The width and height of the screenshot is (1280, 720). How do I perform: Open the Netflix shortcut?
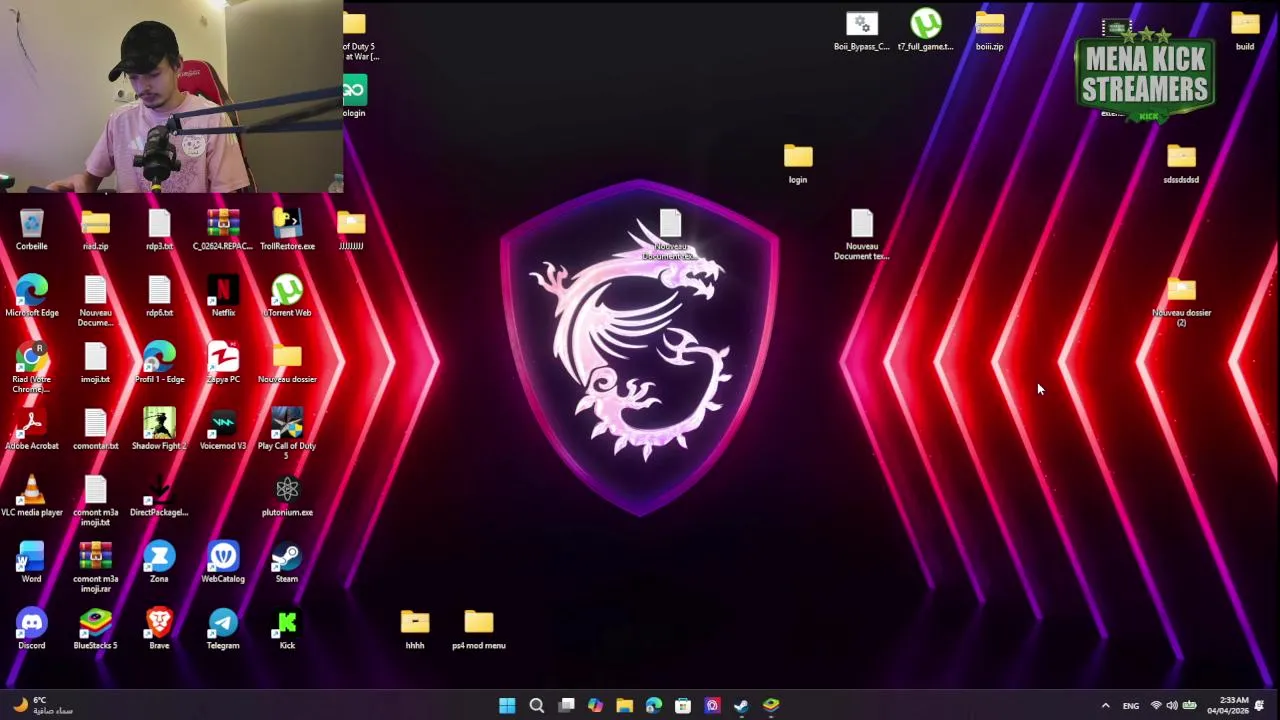223,296
